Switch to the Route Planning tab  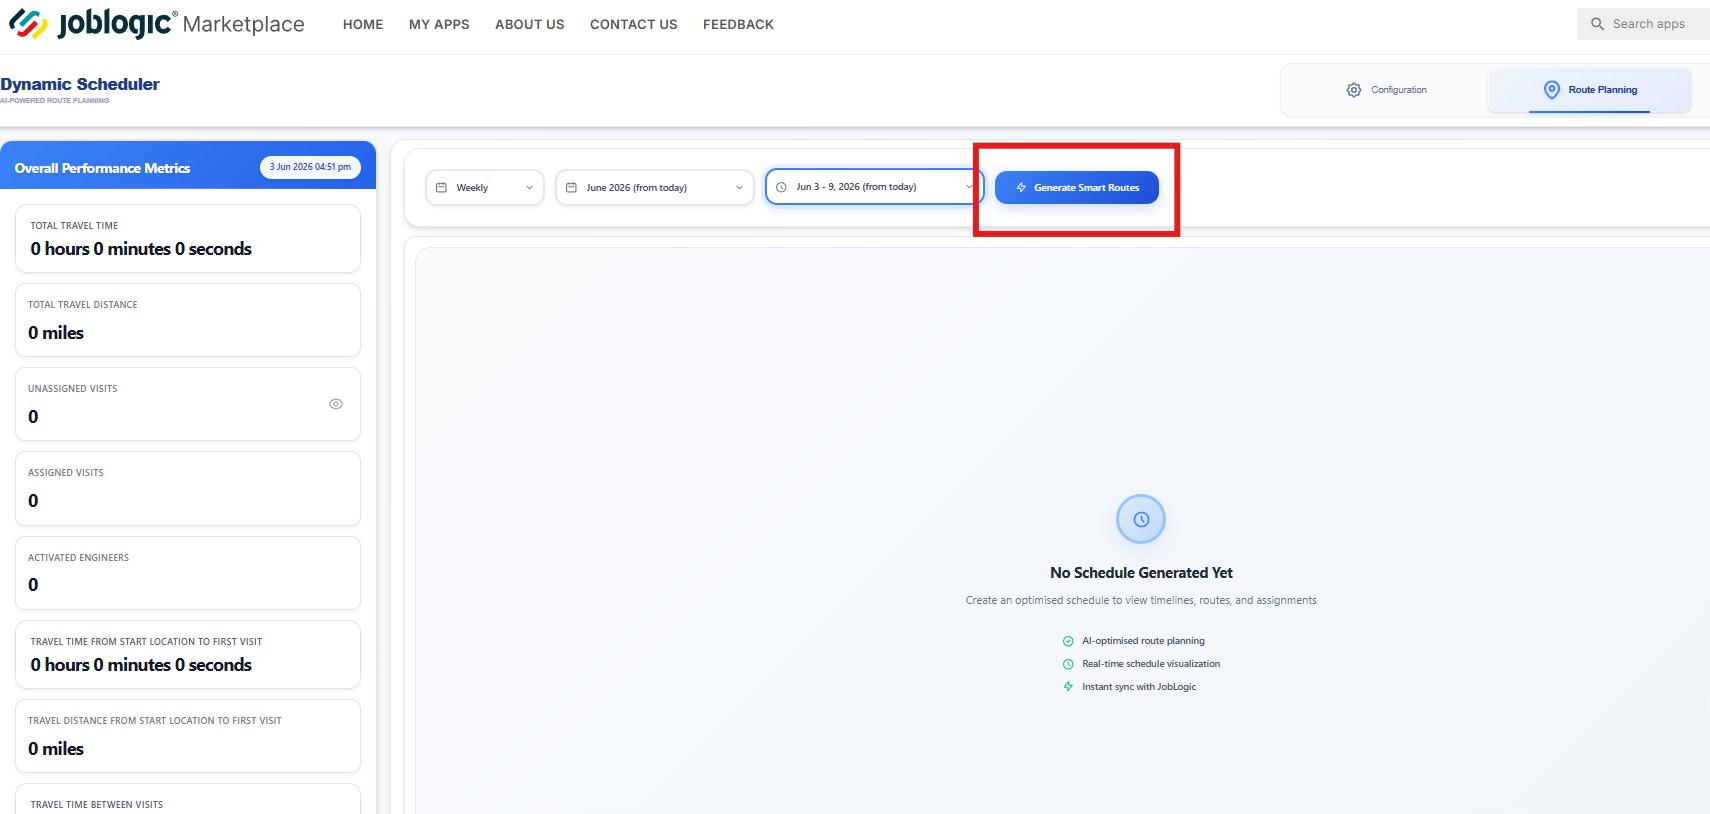tap(1590, 90)
